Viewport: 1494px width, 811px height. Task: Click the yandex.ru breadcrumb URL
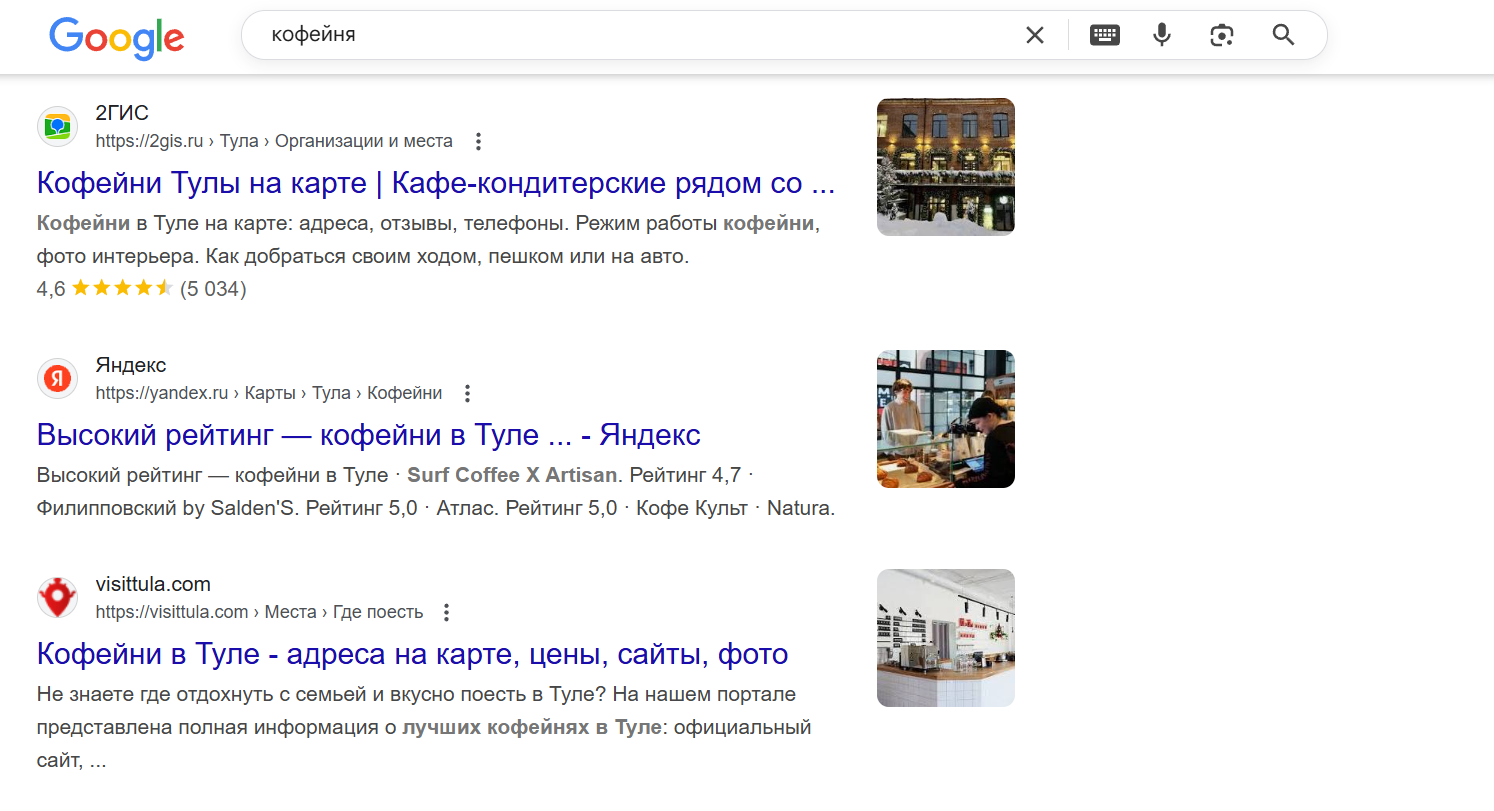click(x=269, y=394)
